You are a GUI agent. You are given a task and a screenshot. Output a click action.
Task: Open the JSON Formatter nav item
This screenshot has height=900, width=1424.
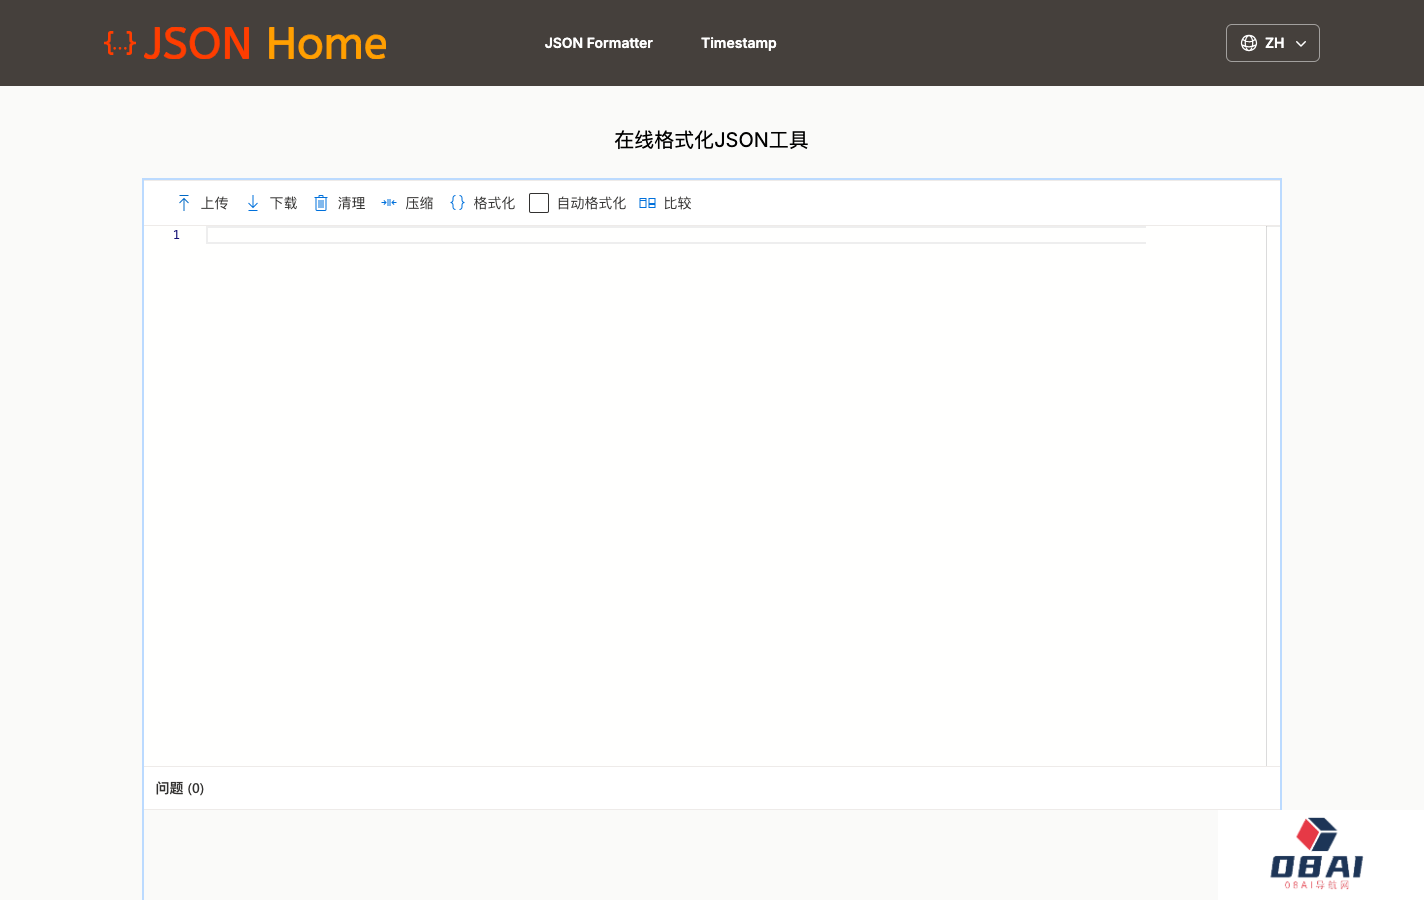click(598, 43)
